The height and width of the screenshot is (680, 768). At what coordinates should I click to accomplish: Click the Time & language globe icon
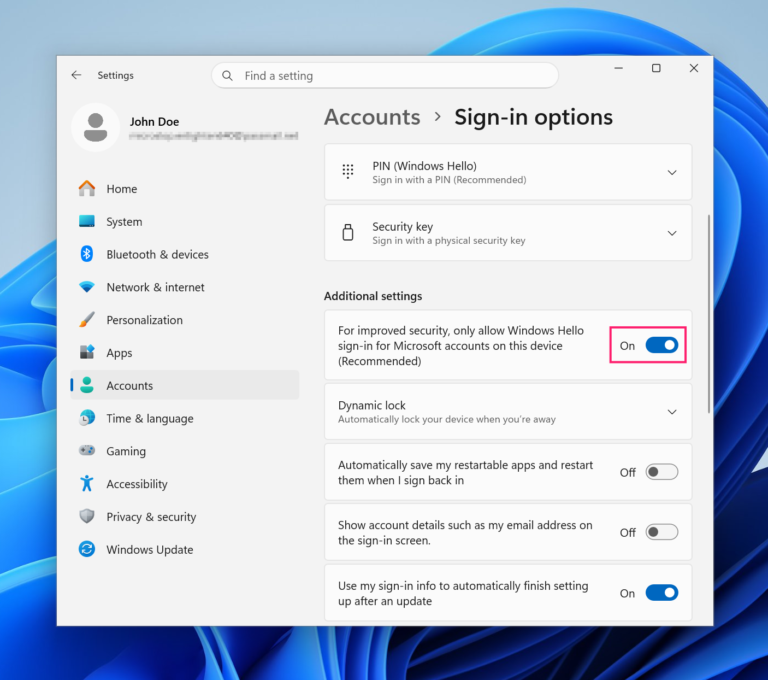click(87, 418)
